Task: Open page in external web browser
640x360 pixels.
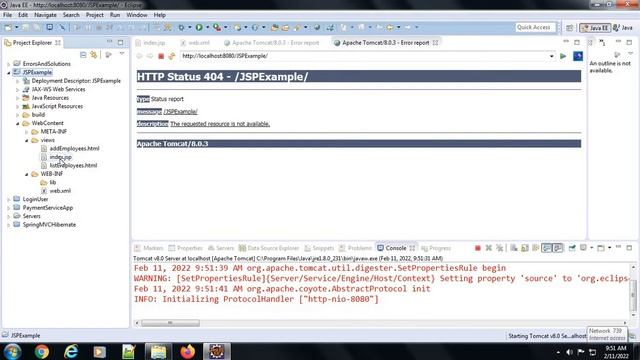Action: [578, 56]
